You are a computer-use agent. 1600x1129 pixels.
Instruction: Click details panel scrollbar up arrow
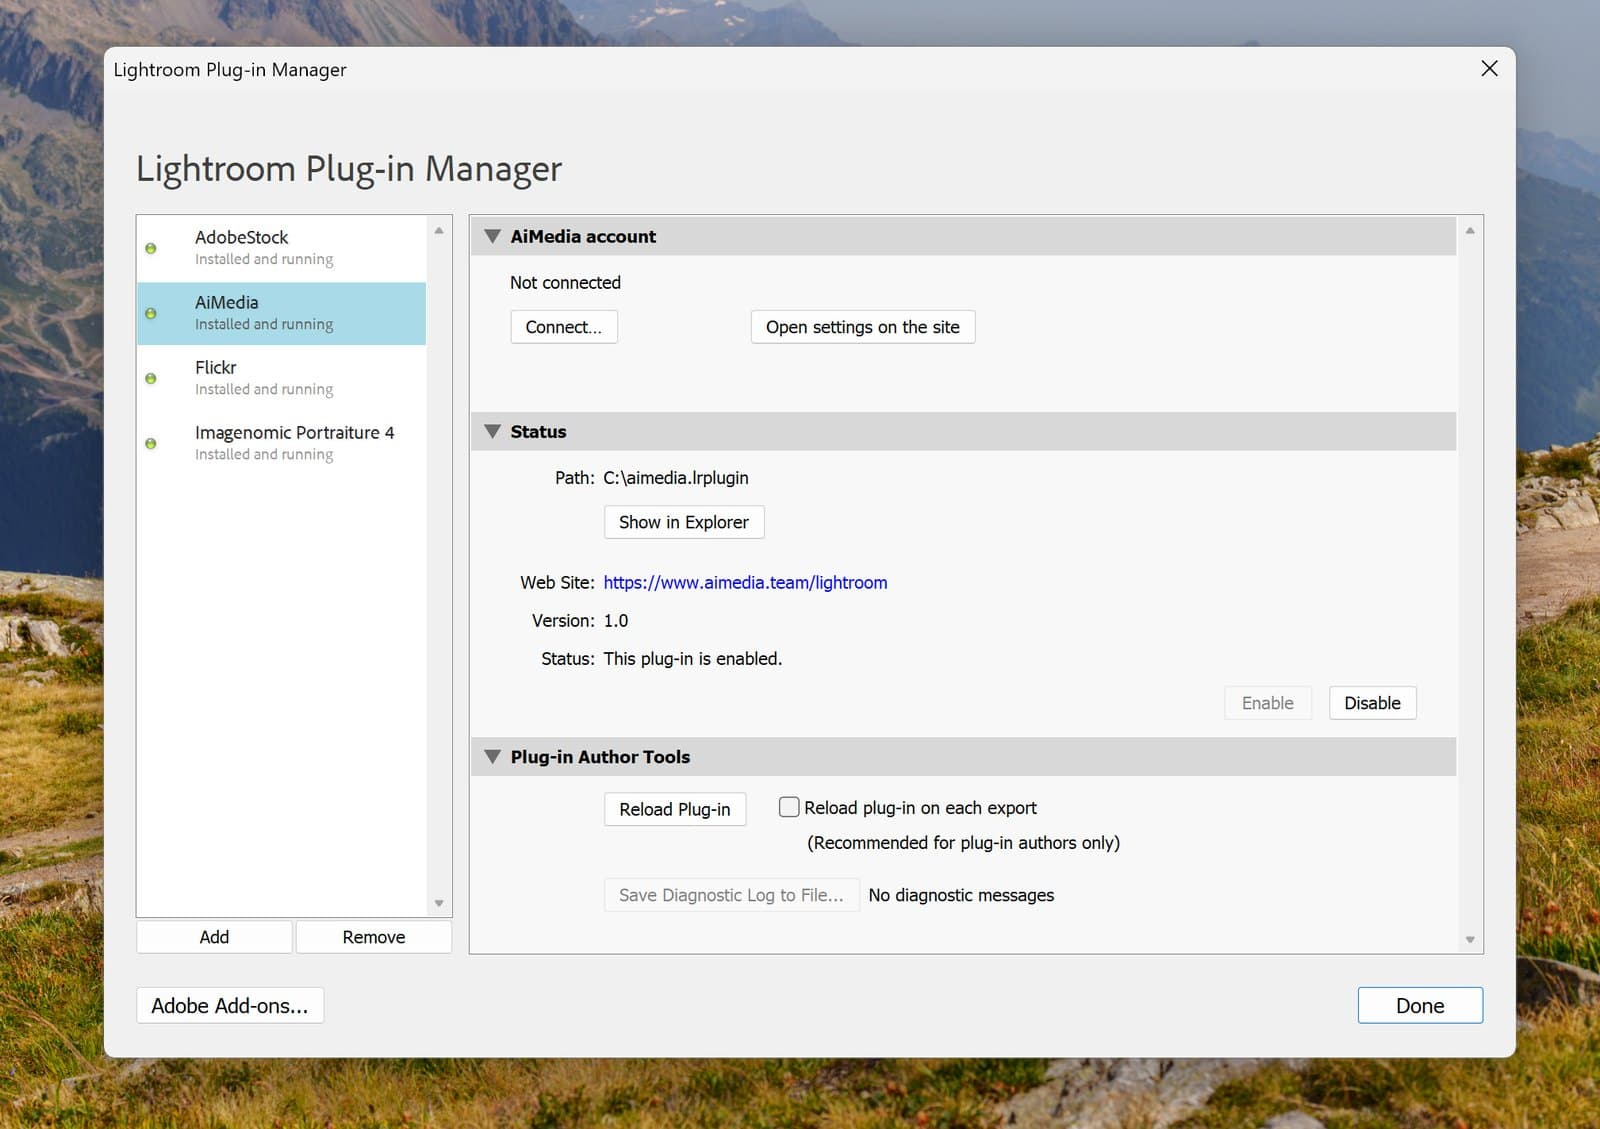(1470, 231)
